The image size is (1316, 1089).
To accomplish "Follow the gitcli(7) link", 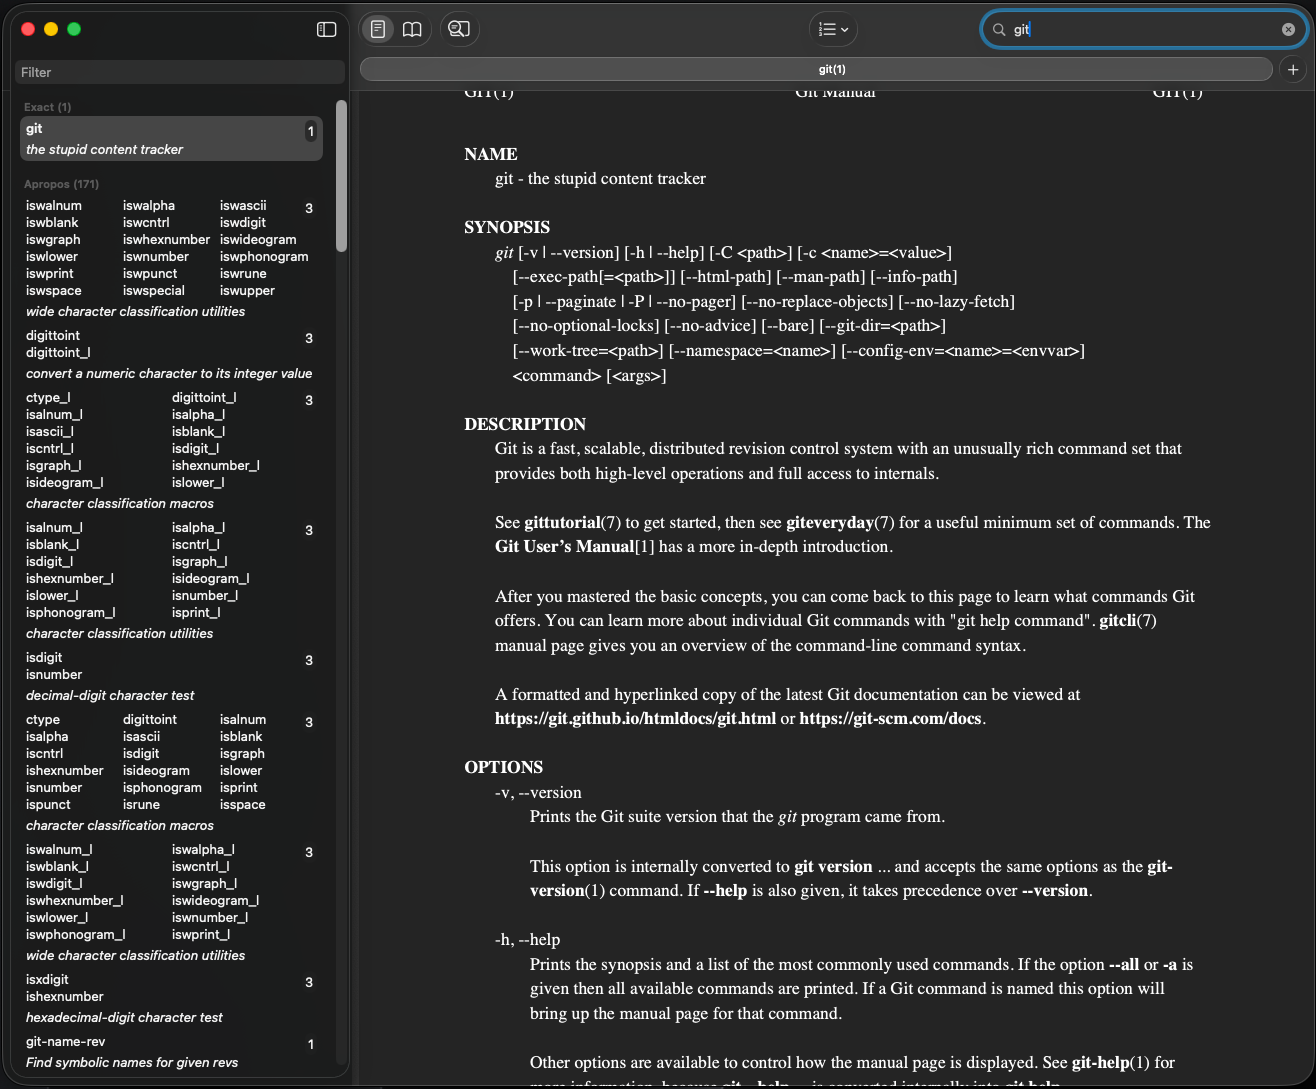I will pos(1128,621).
